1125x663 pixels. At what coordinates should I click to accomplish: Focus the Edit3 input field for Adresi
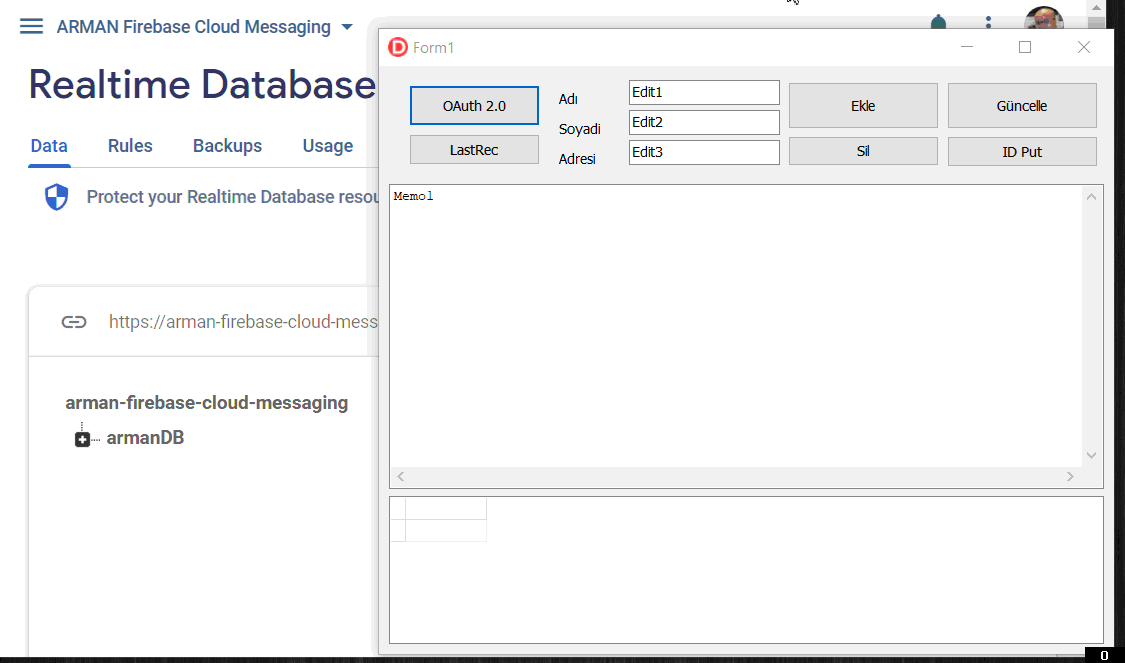pos(704,152)
